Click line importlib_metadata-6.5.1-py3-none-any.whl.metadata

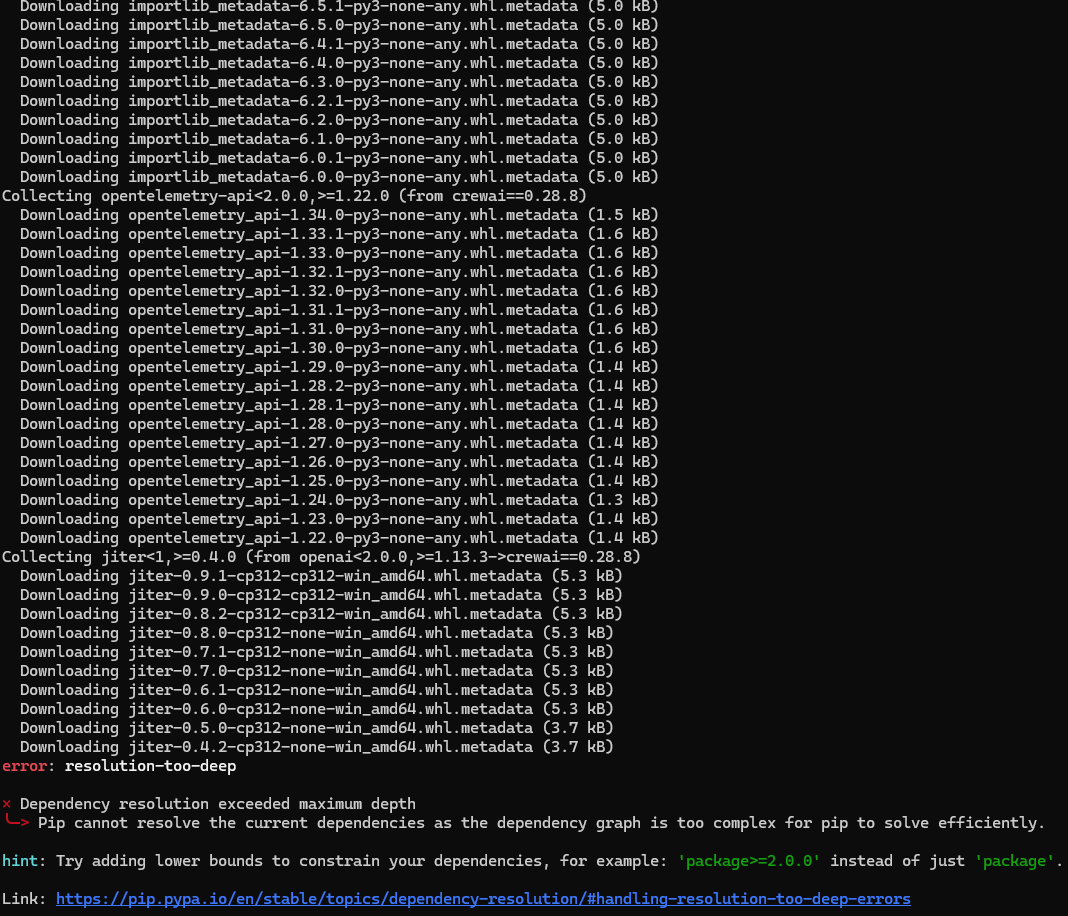339,7
